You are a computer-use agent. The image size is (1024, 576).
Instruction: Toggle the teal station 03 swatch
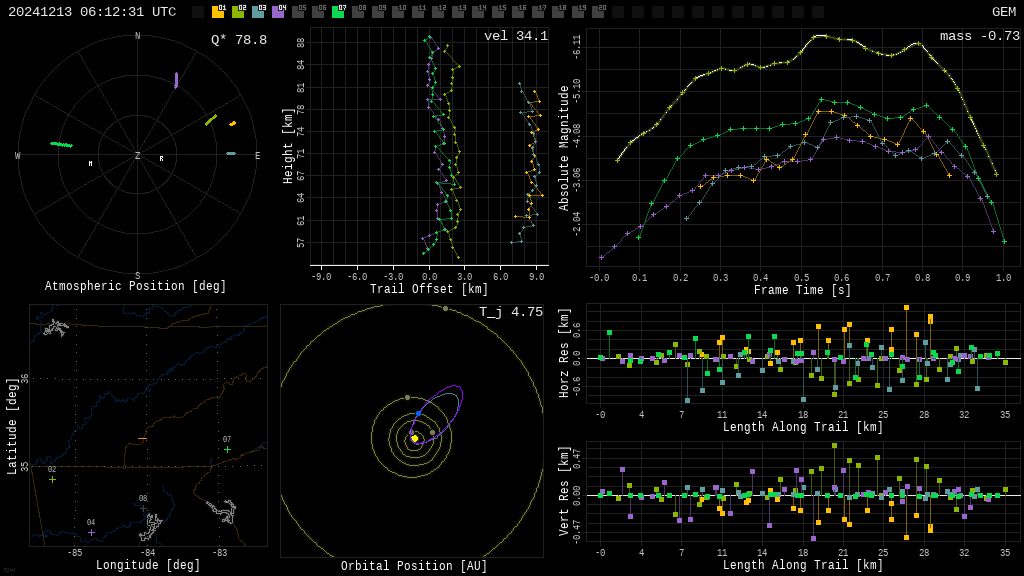(258, 12)
